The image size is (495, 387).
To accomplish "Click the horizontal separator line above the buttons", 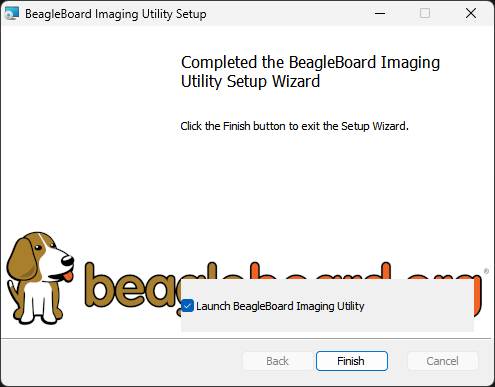I will [246, 339].
